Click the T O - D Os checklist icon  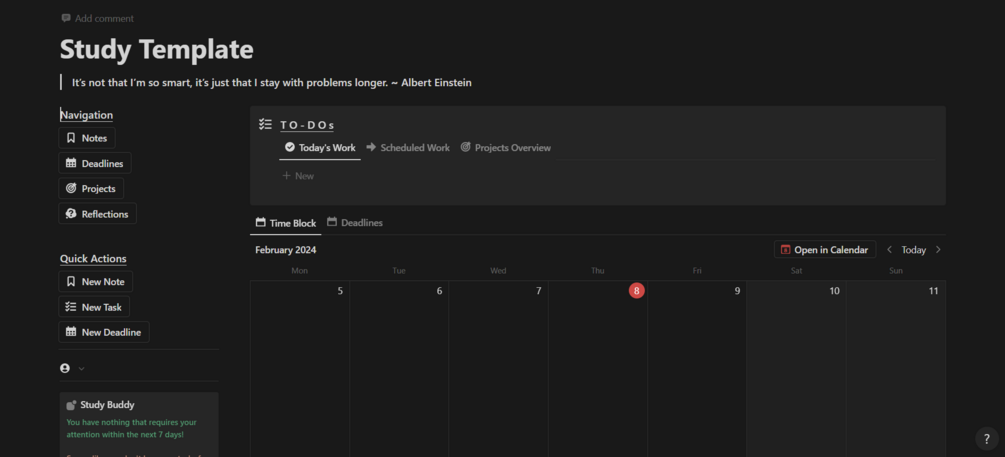click(x=265, y=124)
